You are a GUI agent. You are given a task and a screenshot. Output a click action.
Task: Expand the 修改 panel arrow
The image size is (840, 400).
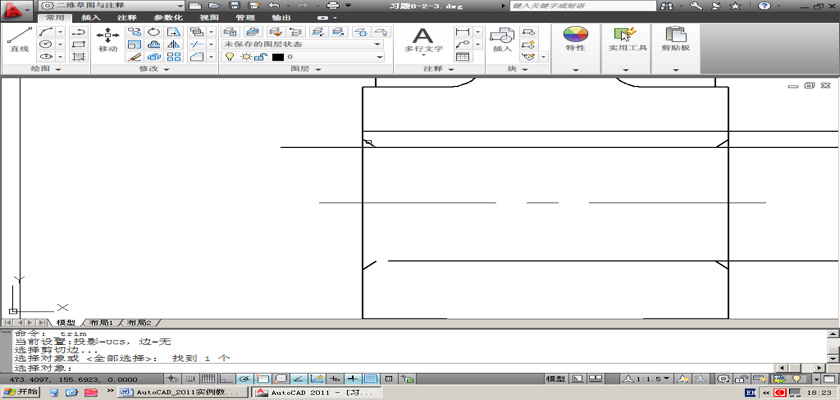coord(168,70)
